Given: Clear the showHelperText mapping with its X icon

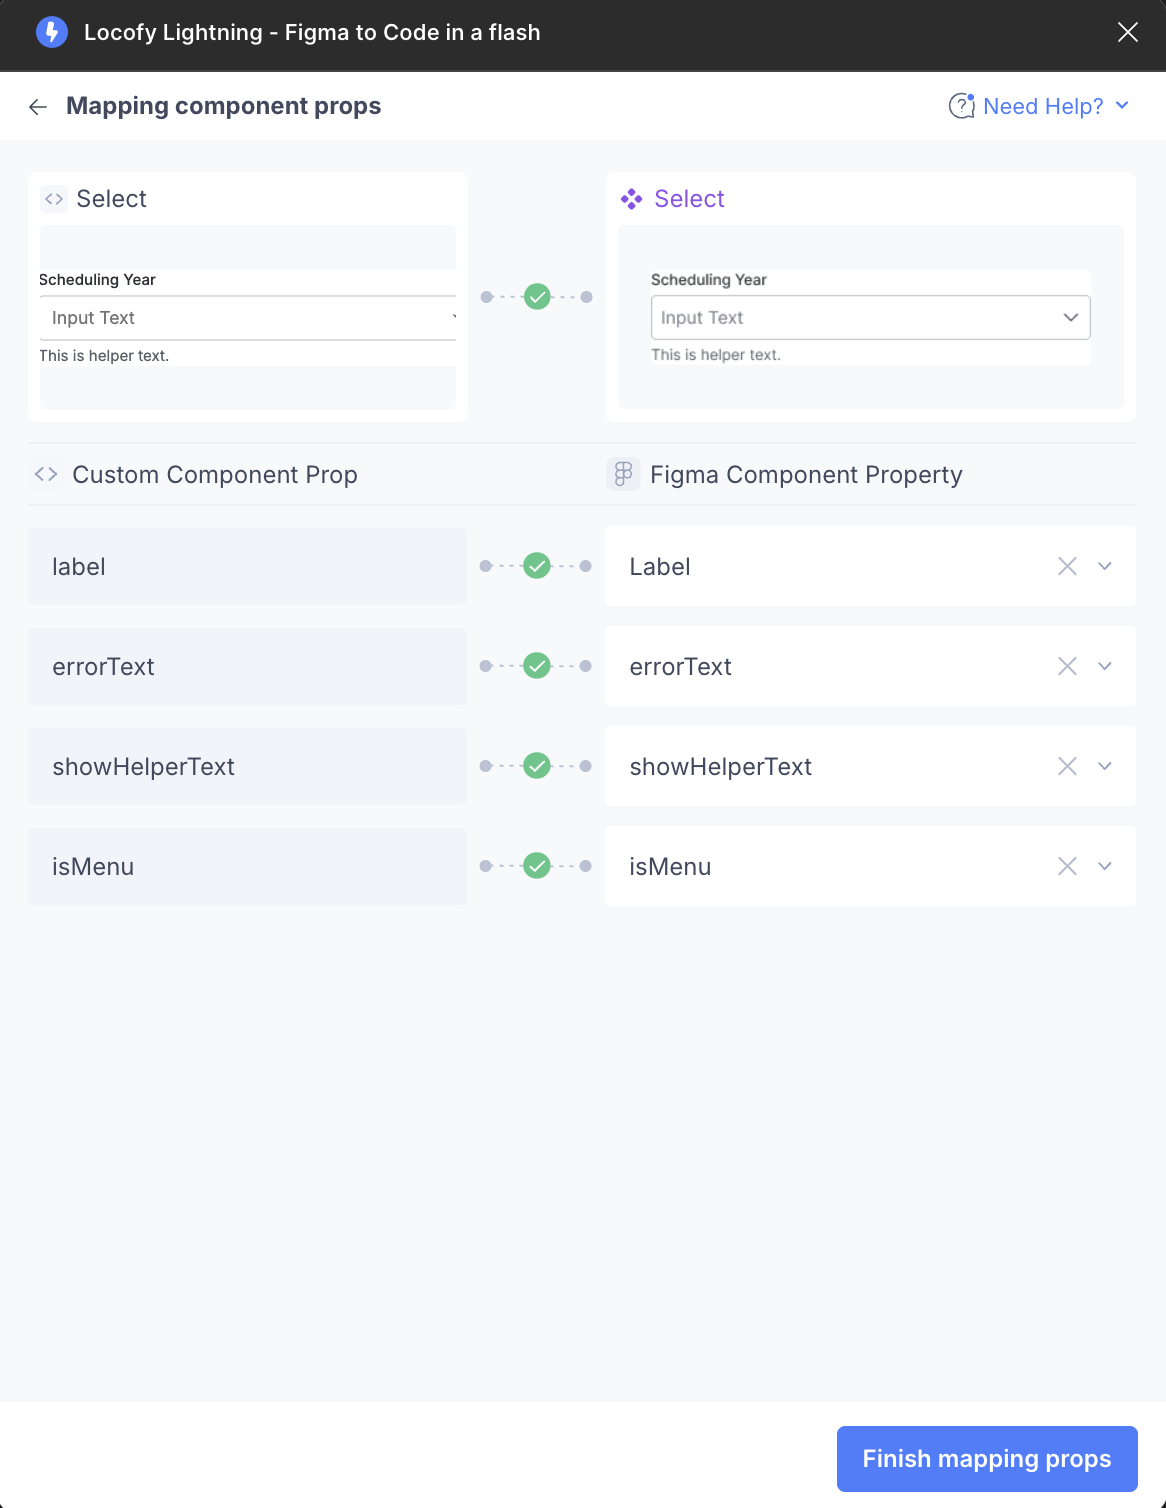Looking at the screenshot, I should coord(1067,766).
